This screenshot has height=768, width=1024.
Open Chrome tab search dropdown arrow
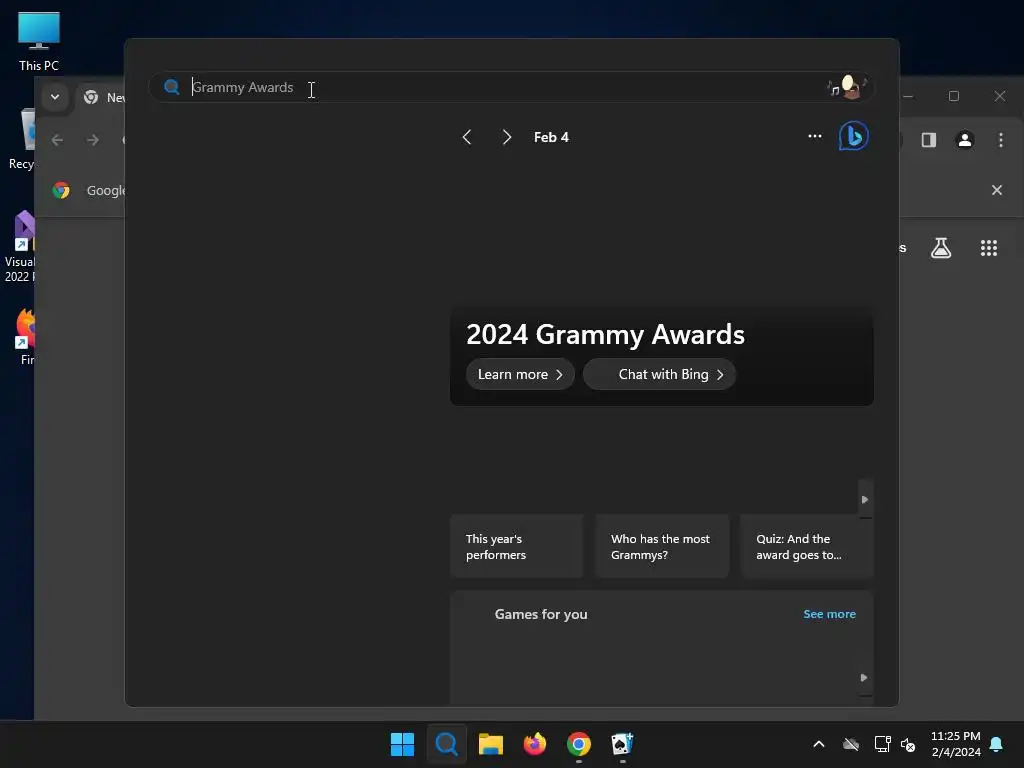coord(55,97)
